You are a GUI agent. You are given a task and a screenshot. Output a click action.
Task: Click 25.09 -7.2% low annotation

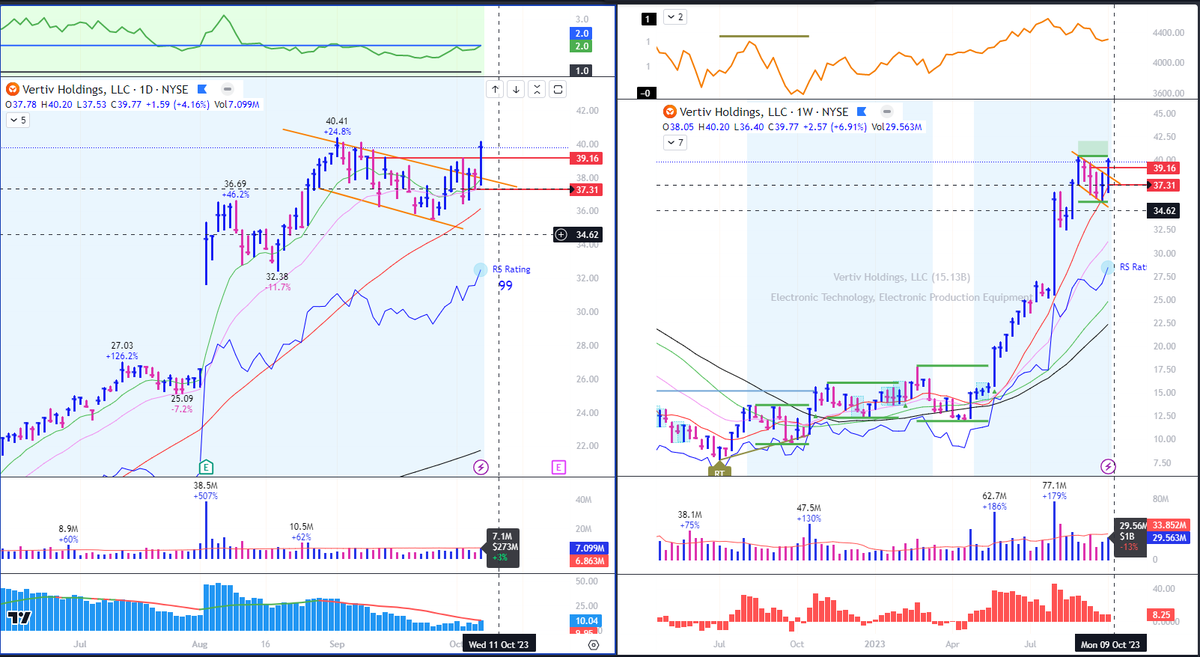(x=180, y=404)
